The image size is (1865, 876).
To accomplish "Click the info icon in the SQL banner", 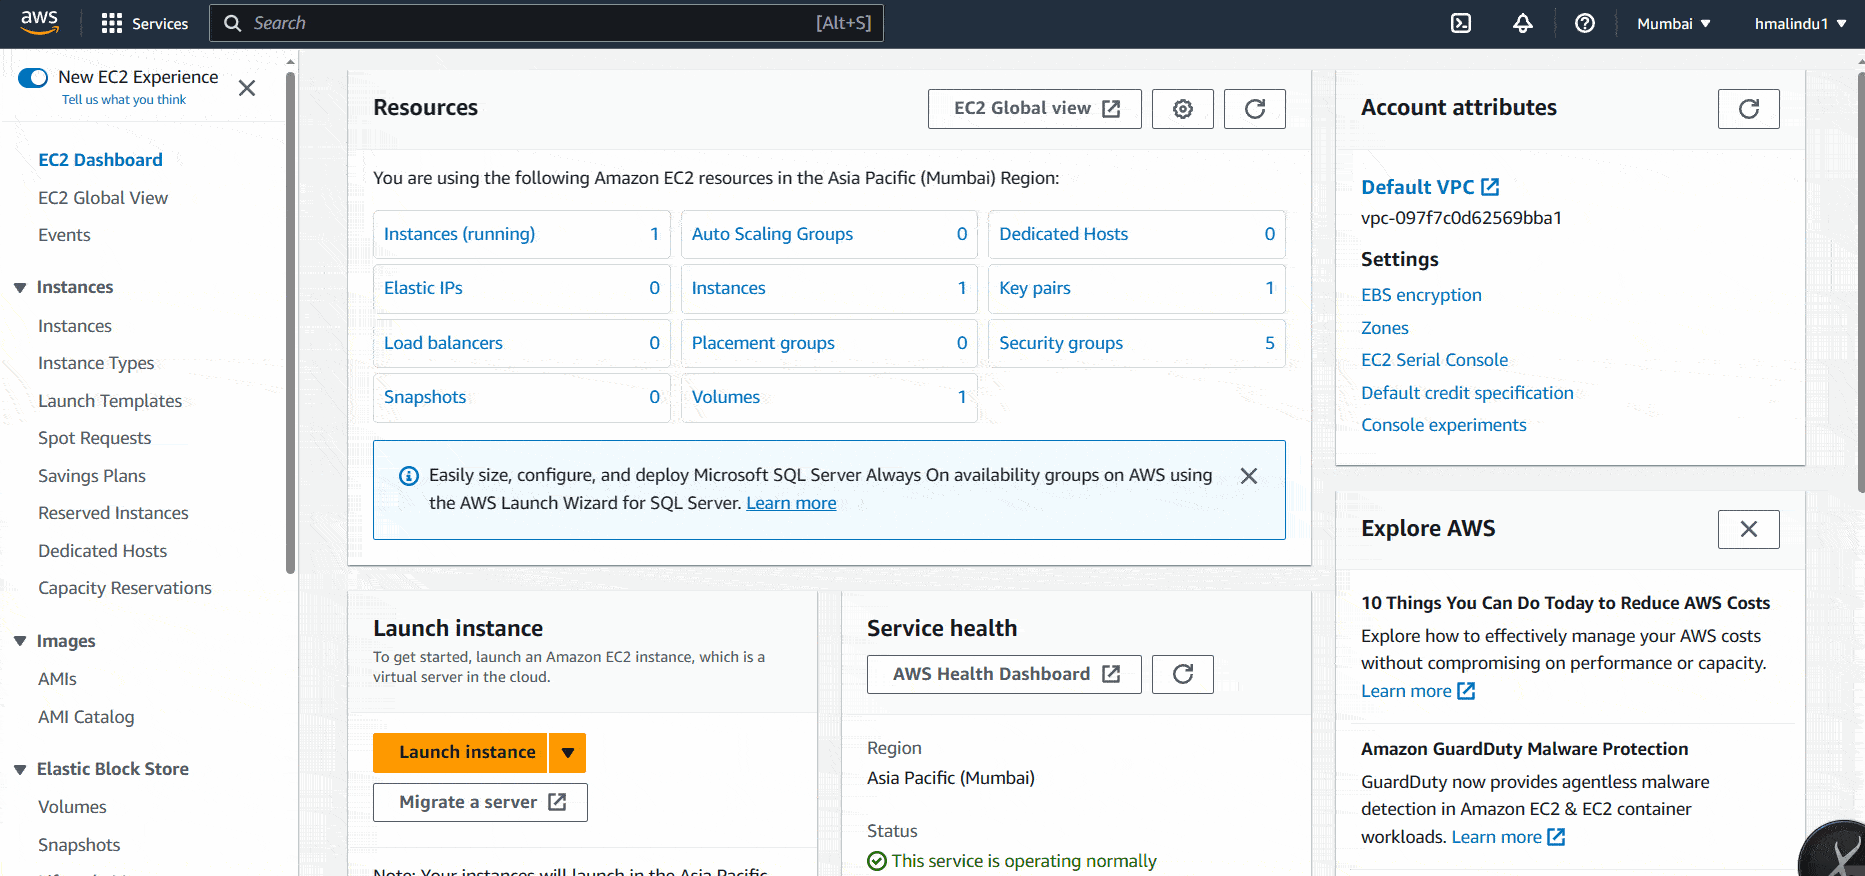I will click(409, 476).
